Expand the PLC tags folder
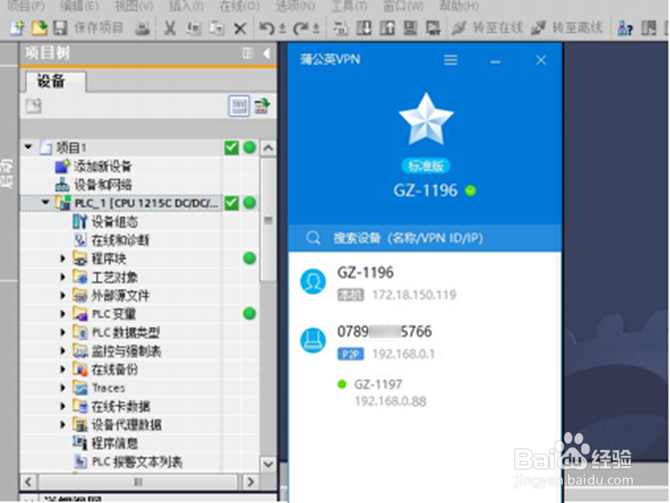This screenshot has width=670, height=503. (63, 314)
